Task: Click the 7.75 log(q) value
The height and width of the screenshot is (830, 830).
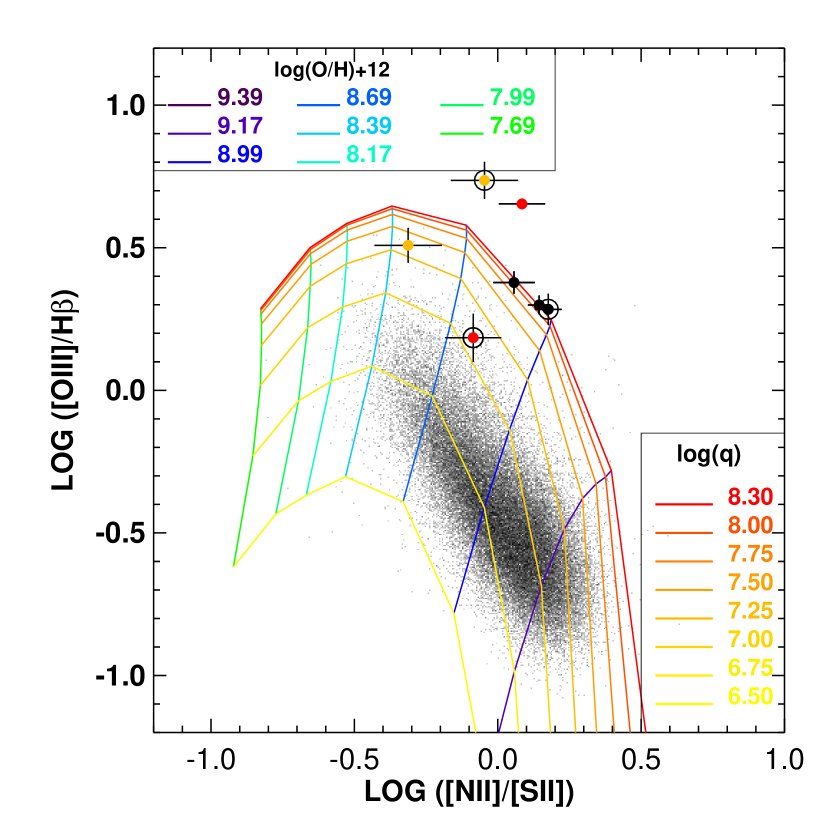Action: [x=750, y=554]
